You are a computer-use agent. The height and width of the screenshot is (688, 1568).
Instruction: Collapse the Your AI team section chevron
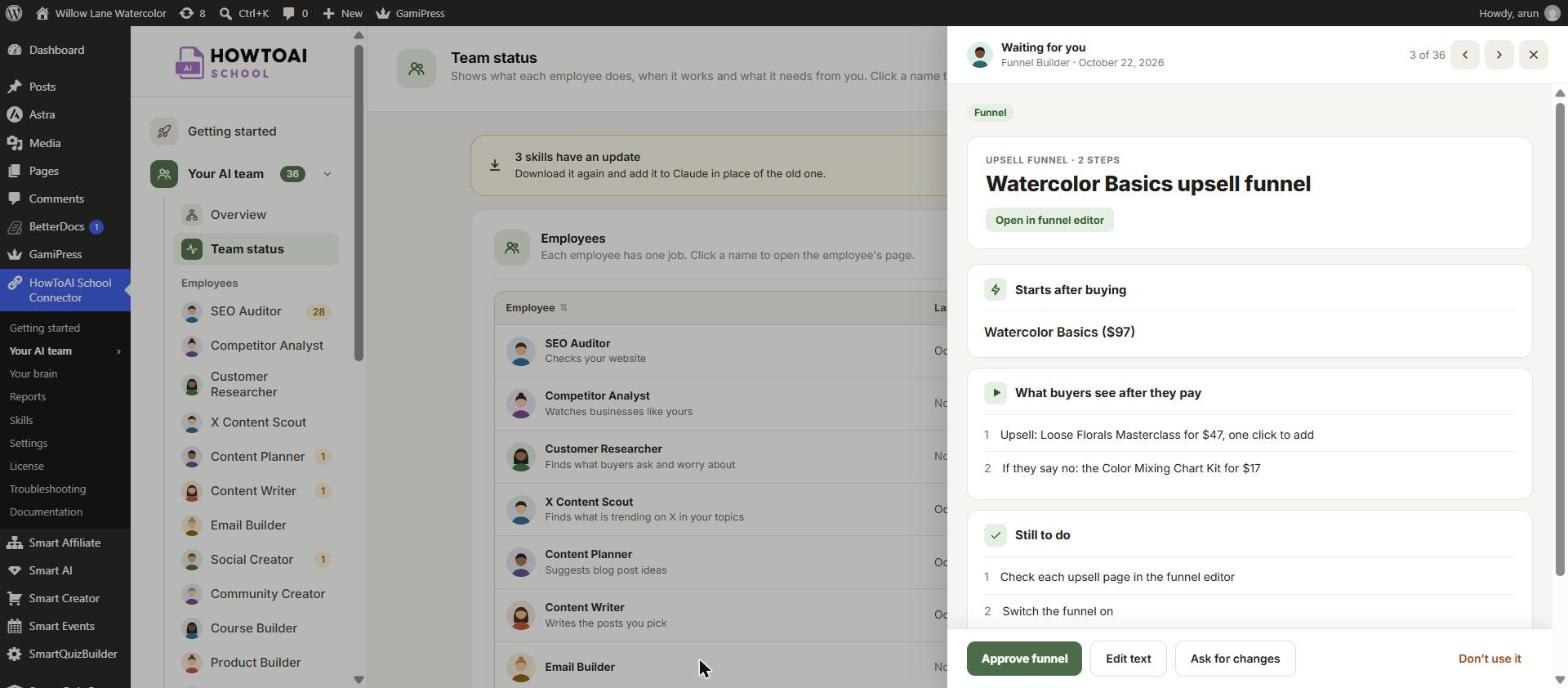pyautogui.click(x=327, y=174)
